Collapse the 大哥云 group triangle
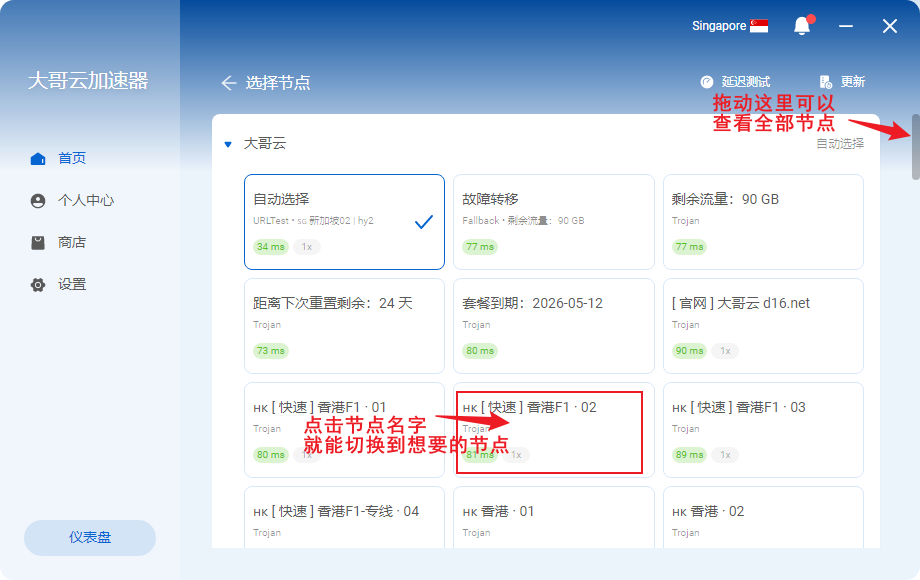920x580 pixels. (x=228, y=144)
